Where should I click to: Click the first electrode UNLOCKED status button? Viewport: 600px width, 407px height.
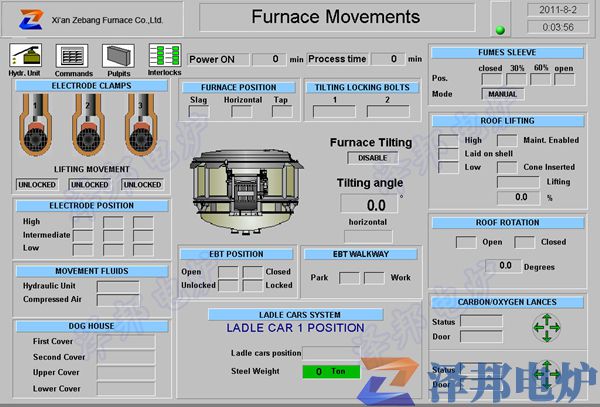pyautogui.click(x=37, y=185)
